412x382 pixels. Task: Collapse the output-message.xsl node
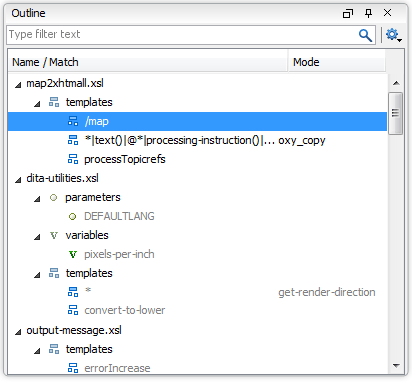coord(18,332)
